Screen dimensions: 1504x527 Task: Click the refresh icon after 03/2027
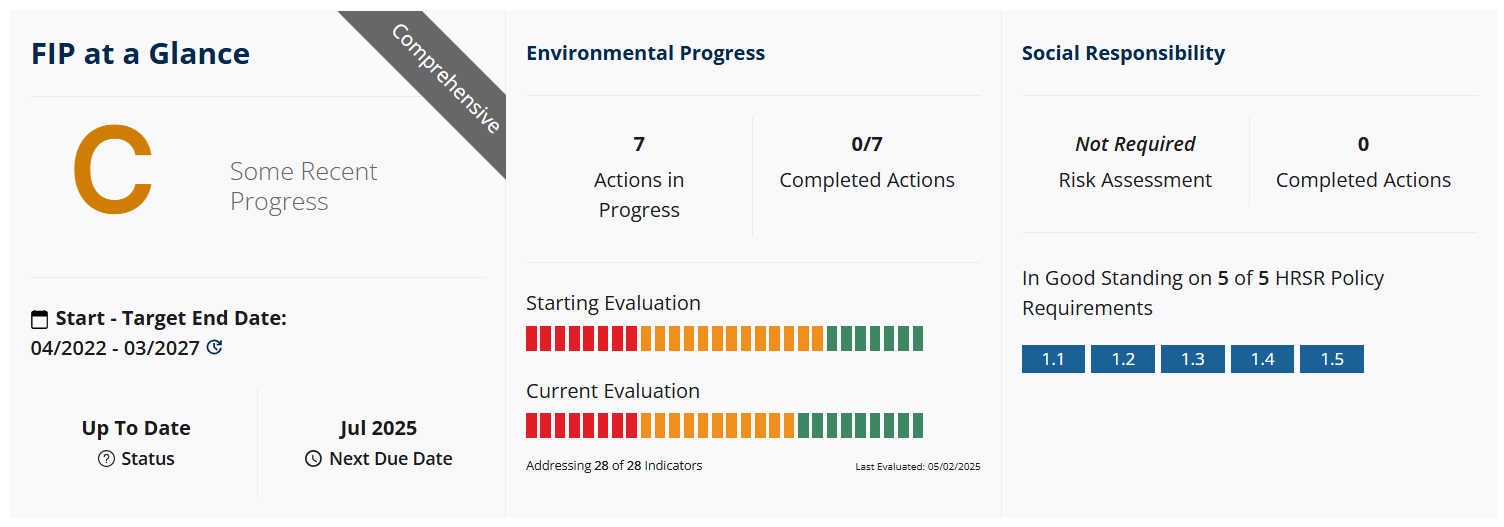(x=214, y=348)
